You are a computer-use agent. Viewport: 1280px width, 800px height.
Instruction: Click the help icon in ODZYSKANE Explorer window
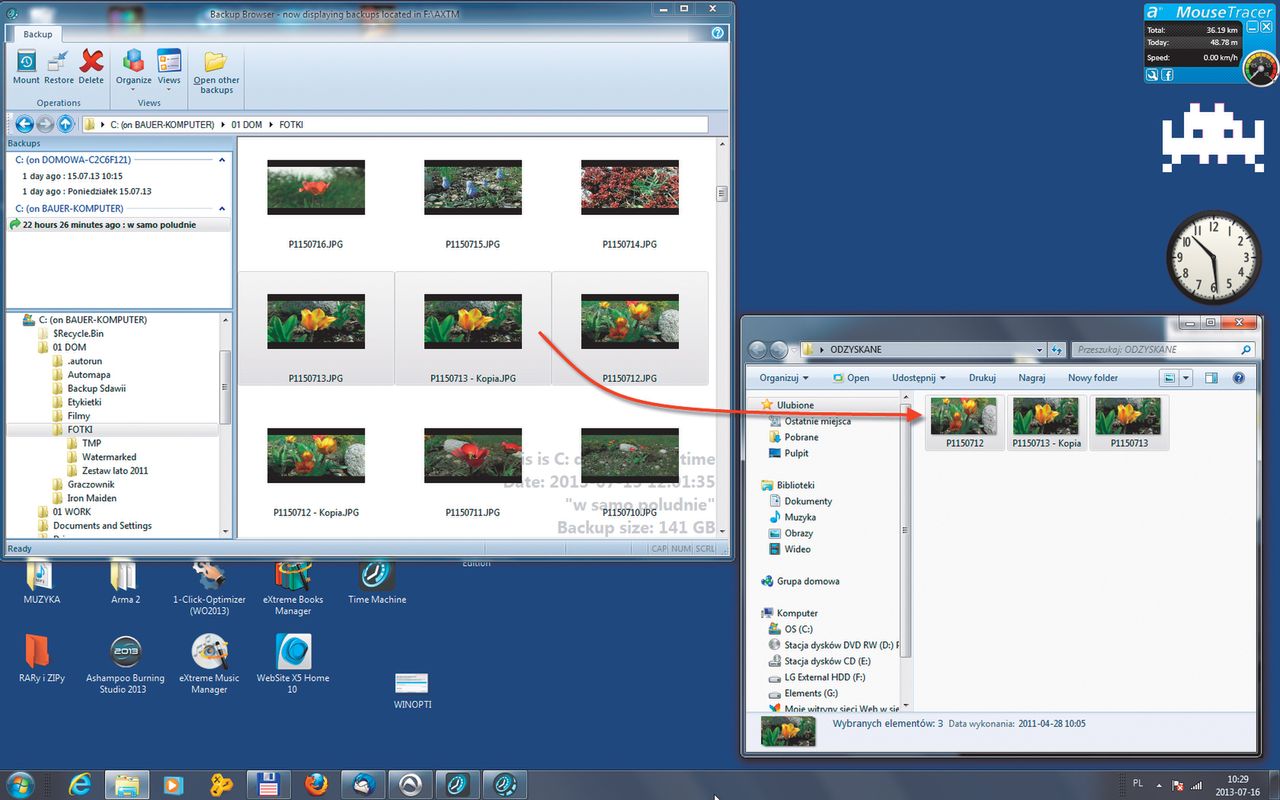pos(1239,378)
